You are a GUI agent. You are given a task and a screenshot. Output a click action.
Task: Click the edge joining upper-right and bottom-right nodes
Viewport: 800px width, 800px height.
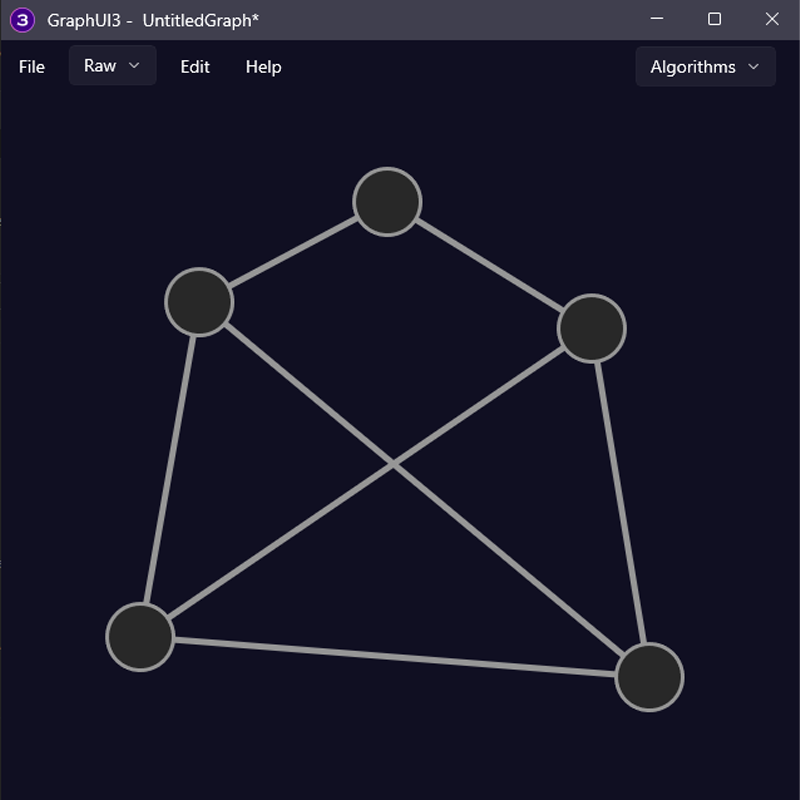[x=620, y=500]
